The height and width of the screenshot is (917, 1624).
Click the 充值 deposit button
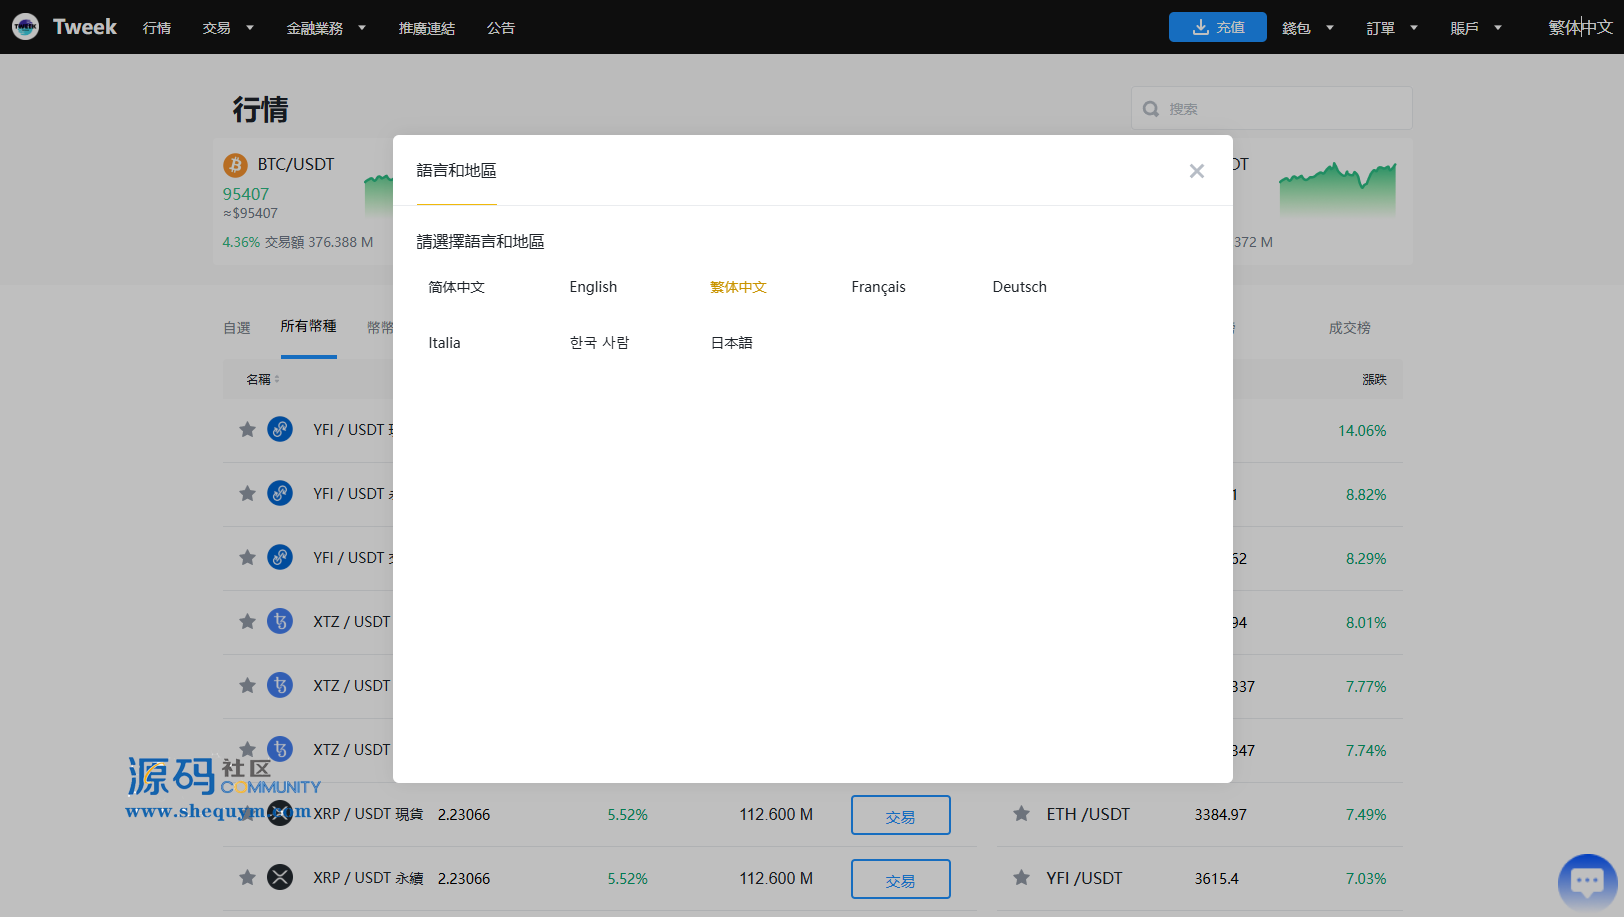(1217, 28)
